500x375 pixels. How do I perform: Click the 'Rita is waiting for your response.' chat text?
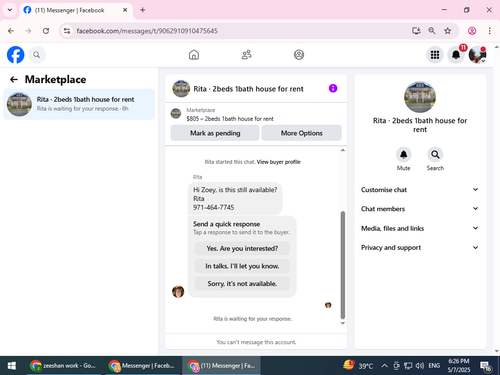[253, 319]
